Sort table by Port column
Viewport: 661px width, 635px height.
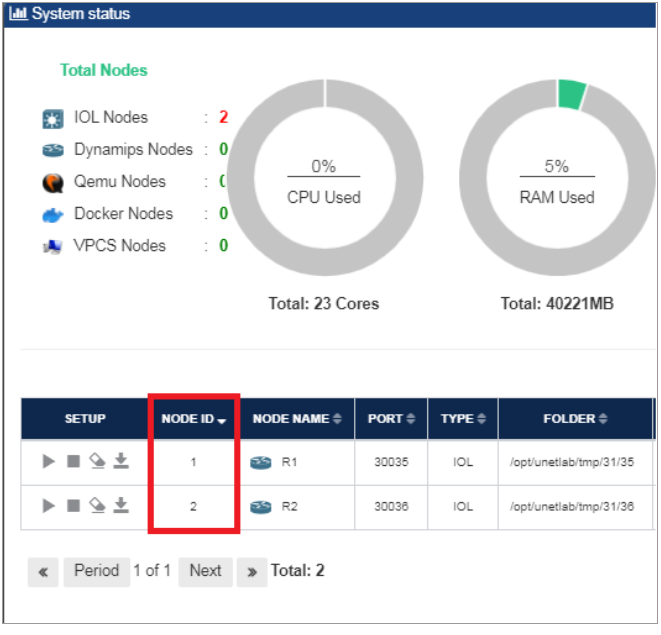[391, 419]
